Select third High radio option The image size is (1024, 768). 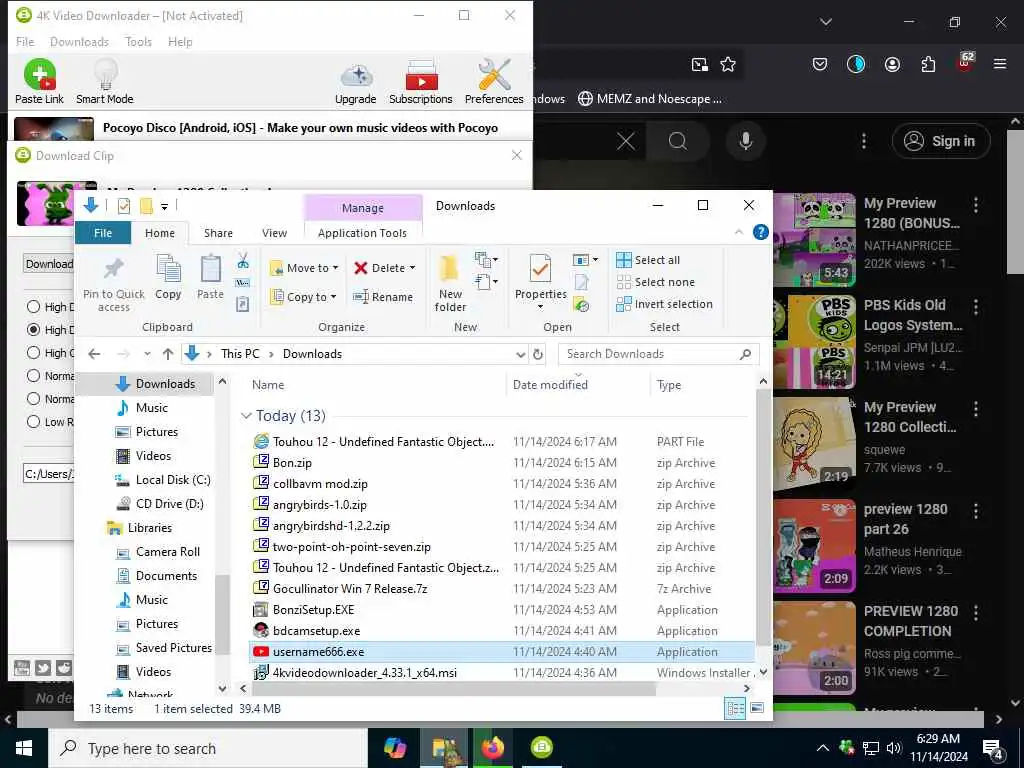click(x=33, y=353)
